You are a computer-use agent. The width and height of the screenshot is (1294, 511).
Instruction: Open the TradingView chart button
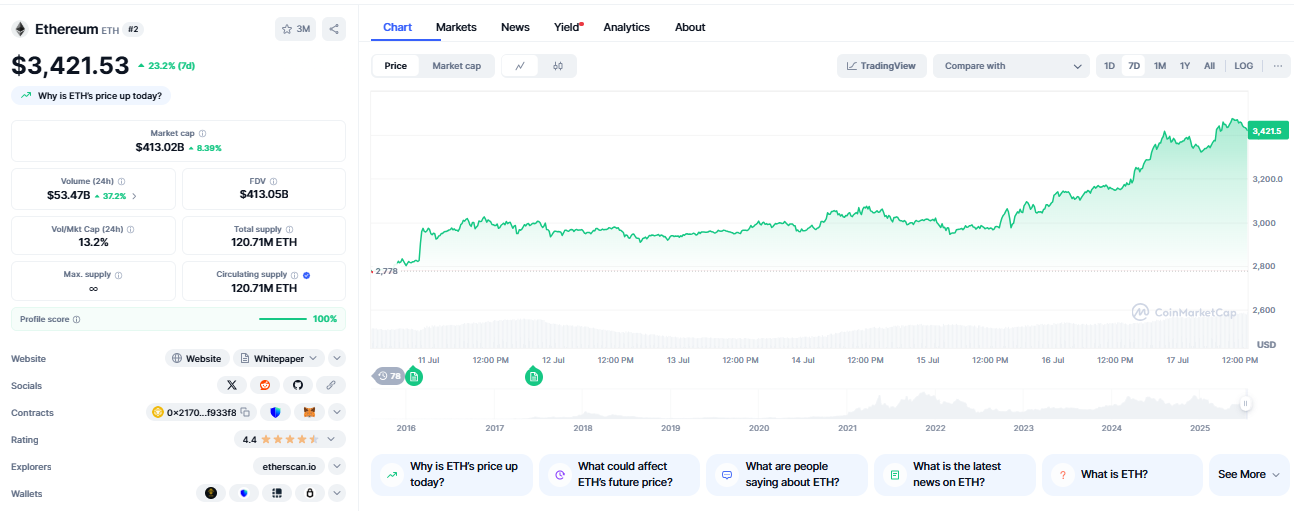point(882,66)
